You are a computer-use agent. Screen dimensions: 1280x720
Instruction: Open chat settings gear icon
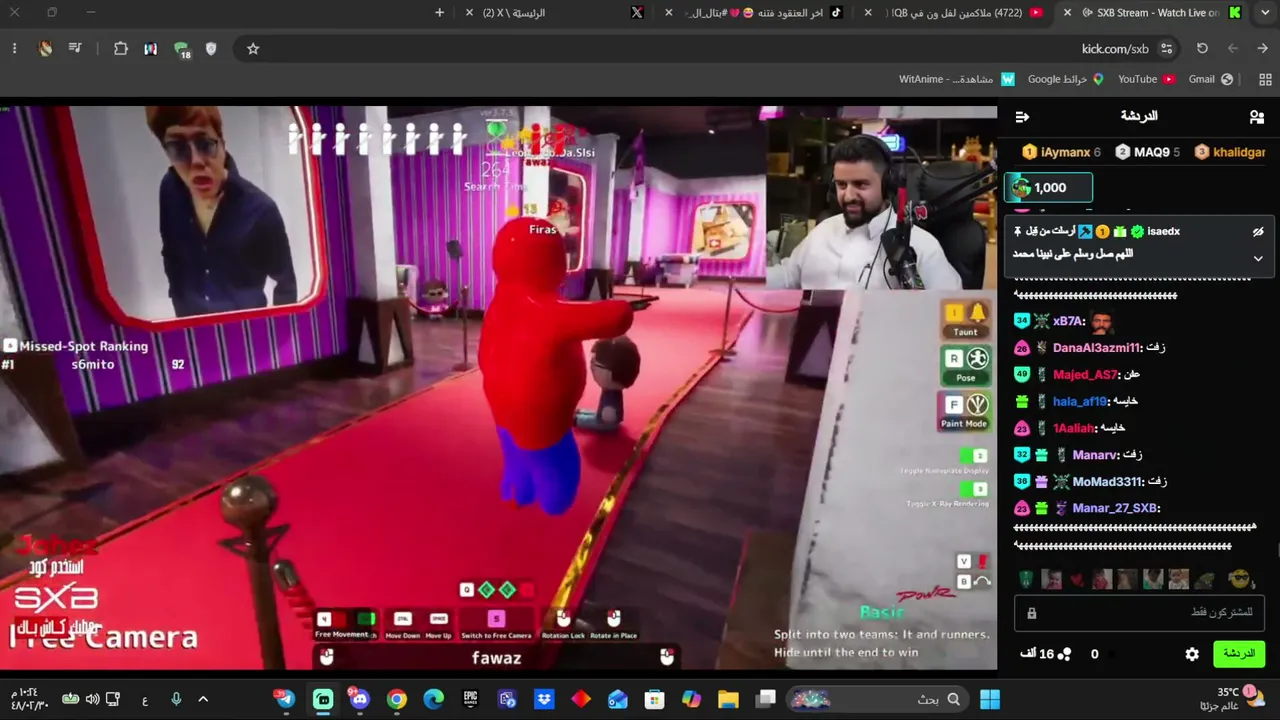[x=1192, y=654]
